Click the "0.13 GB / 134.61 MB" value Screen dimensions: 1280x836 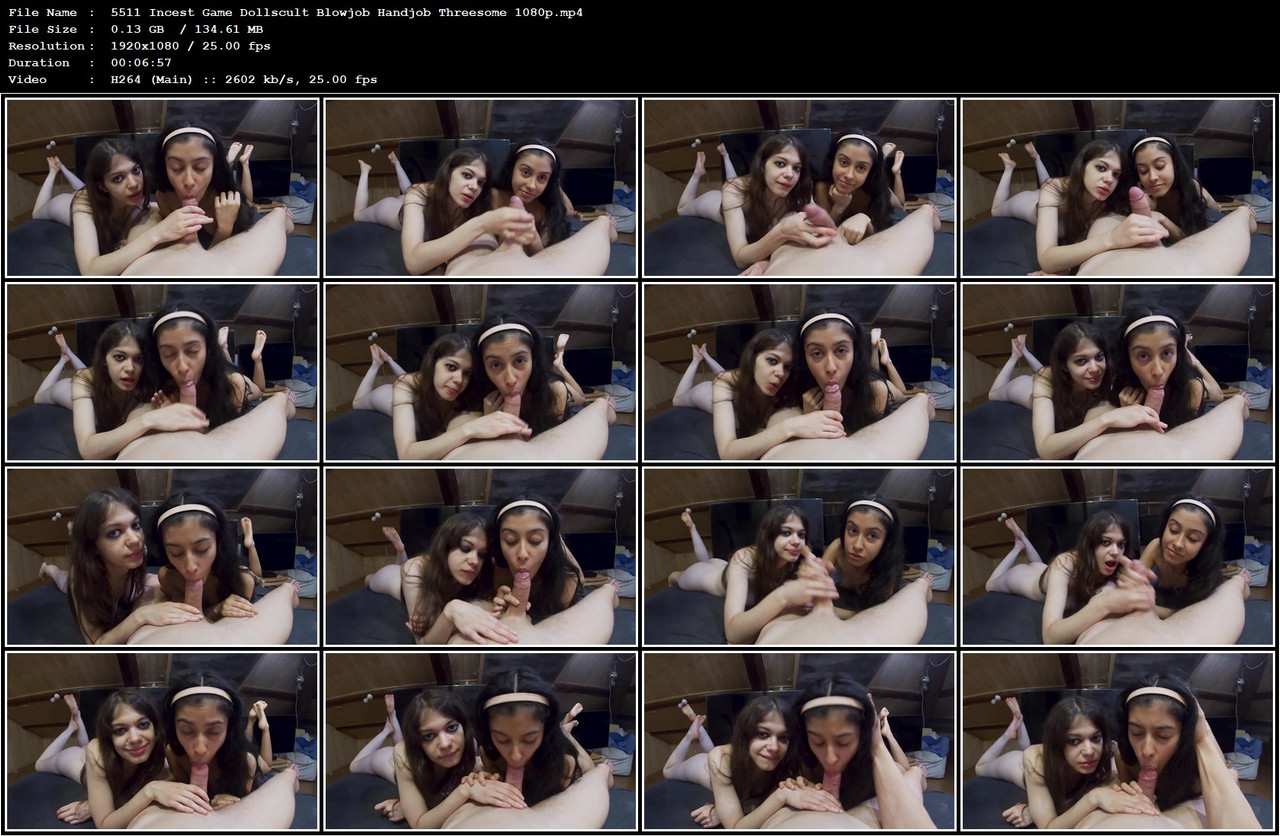pos(187,29)
